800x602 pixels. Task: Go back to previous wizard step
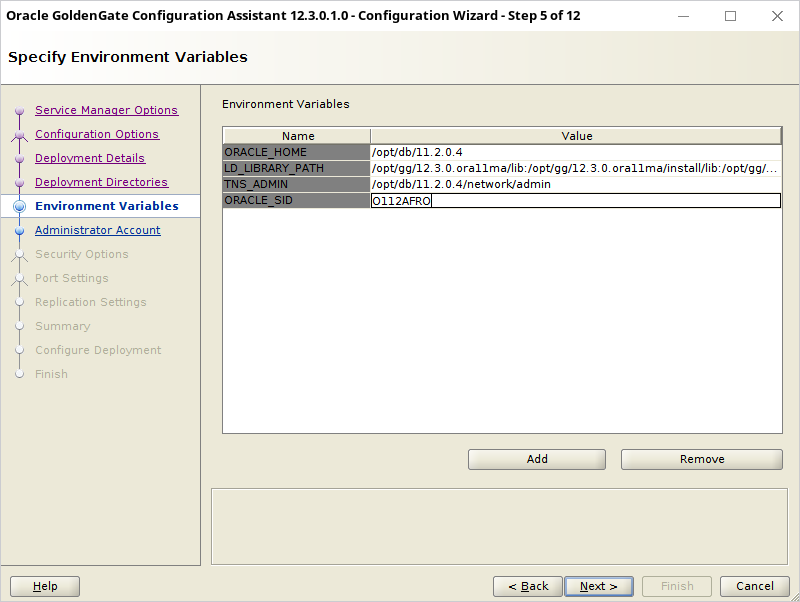[x=528, y=586]
